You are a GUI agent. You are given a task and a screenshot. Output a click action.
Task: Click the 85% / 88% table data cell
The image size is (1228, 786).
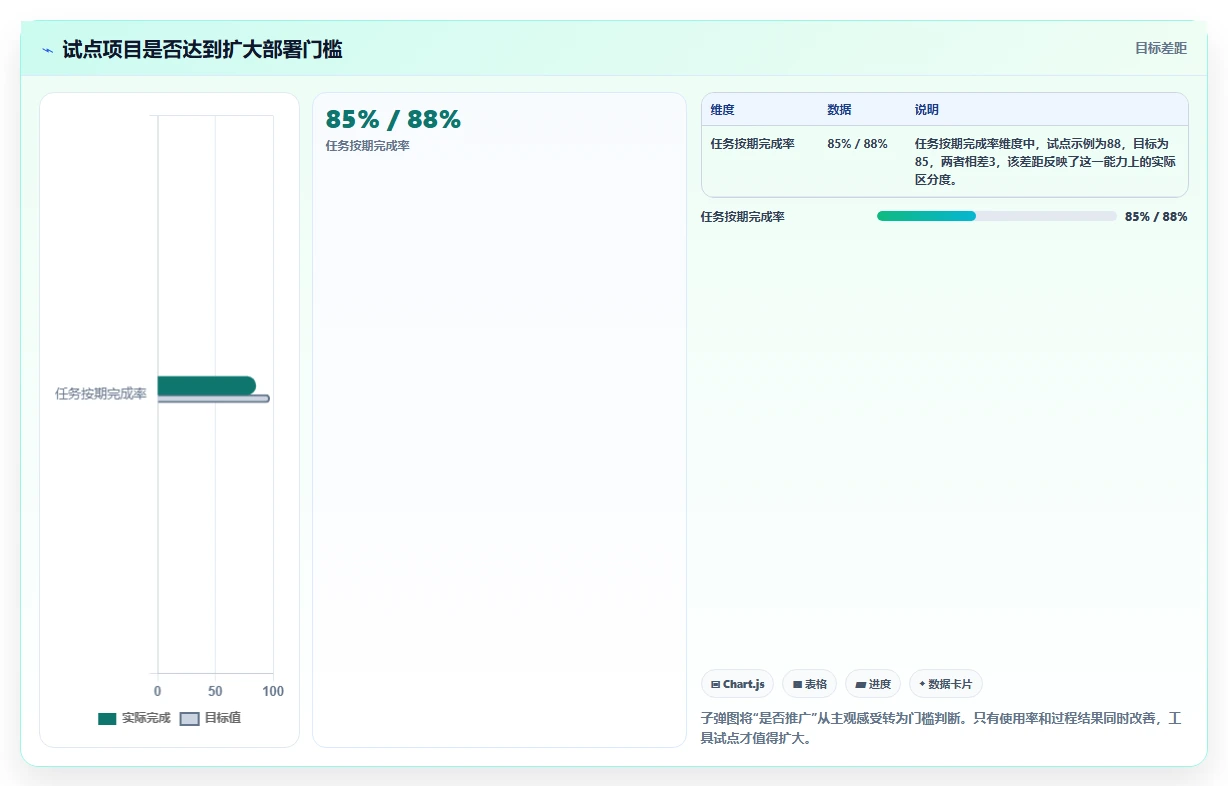pos(857,144)
